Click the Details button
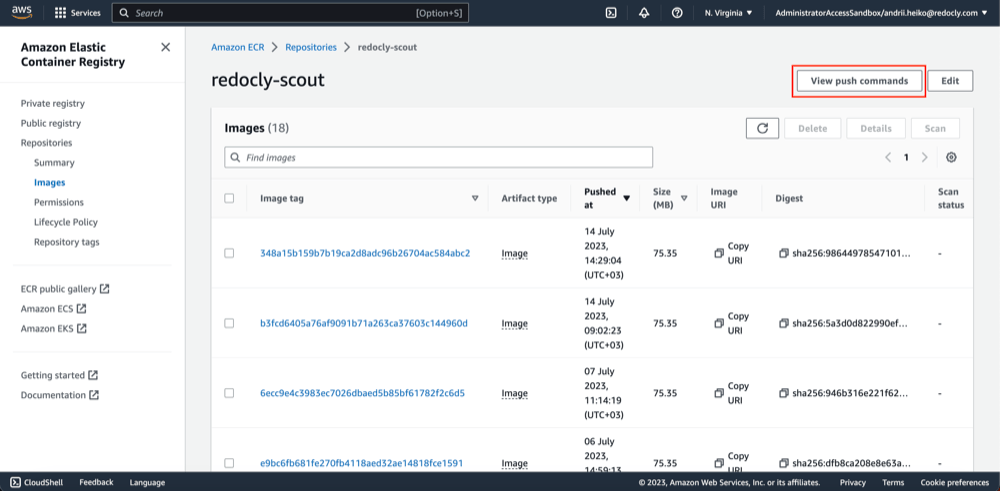The image size is (1000, 491). click(x=876, y=128)
